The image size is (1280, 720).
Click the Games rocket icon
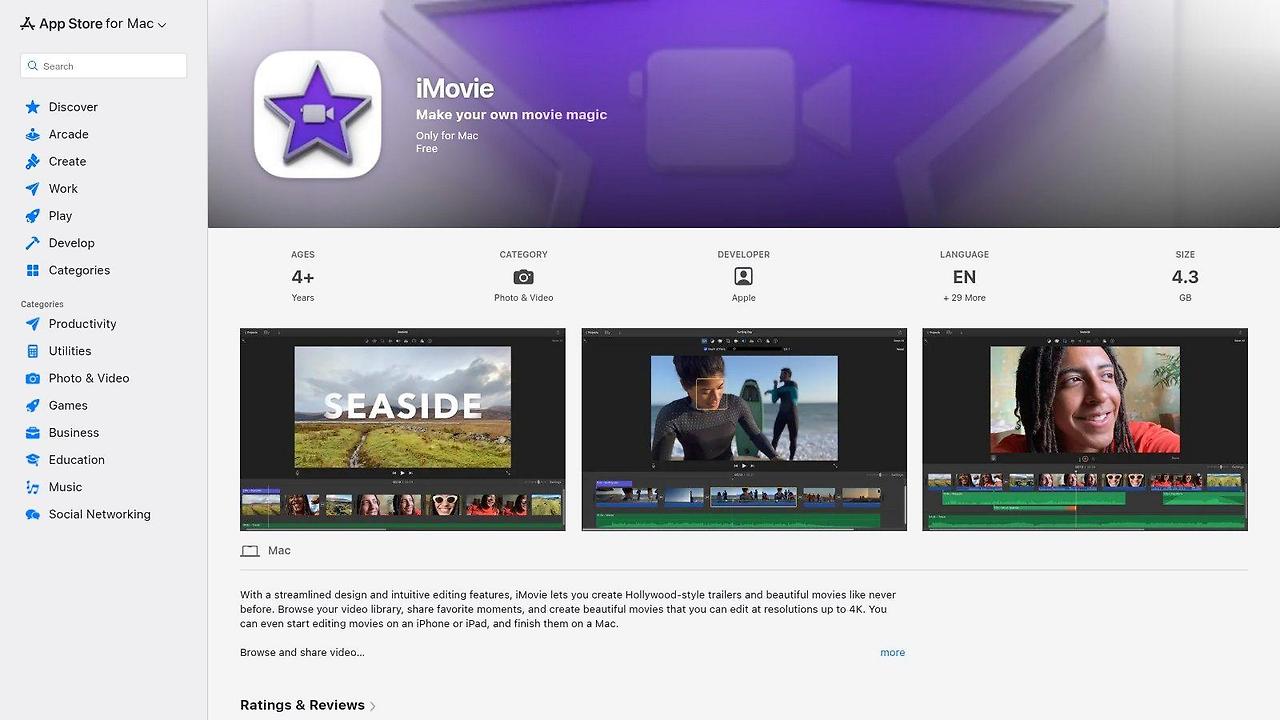[33, 405]
